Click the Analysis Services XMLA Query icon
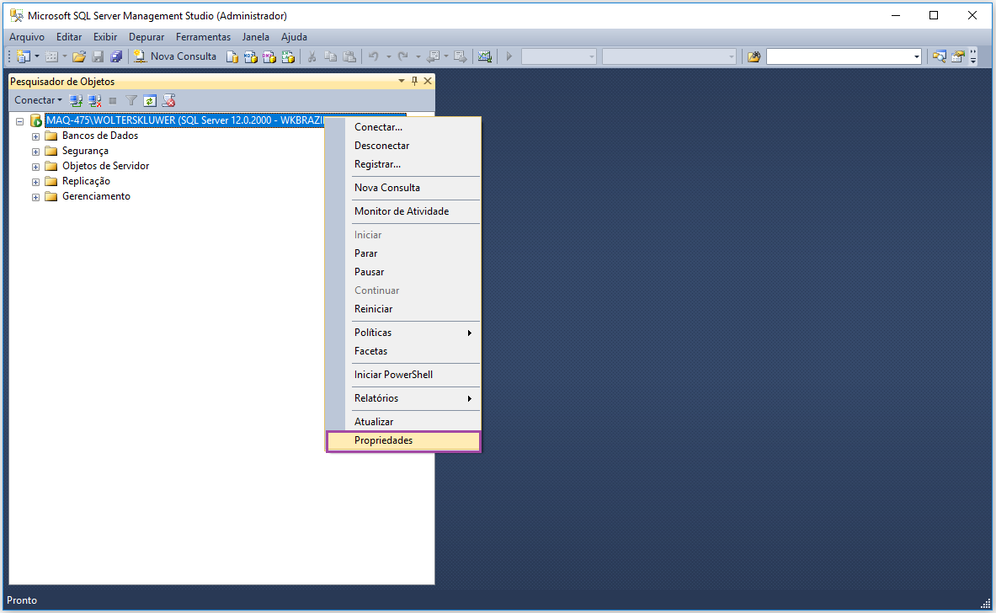This screenshot has width=996, height=613. tap(288, 57)
